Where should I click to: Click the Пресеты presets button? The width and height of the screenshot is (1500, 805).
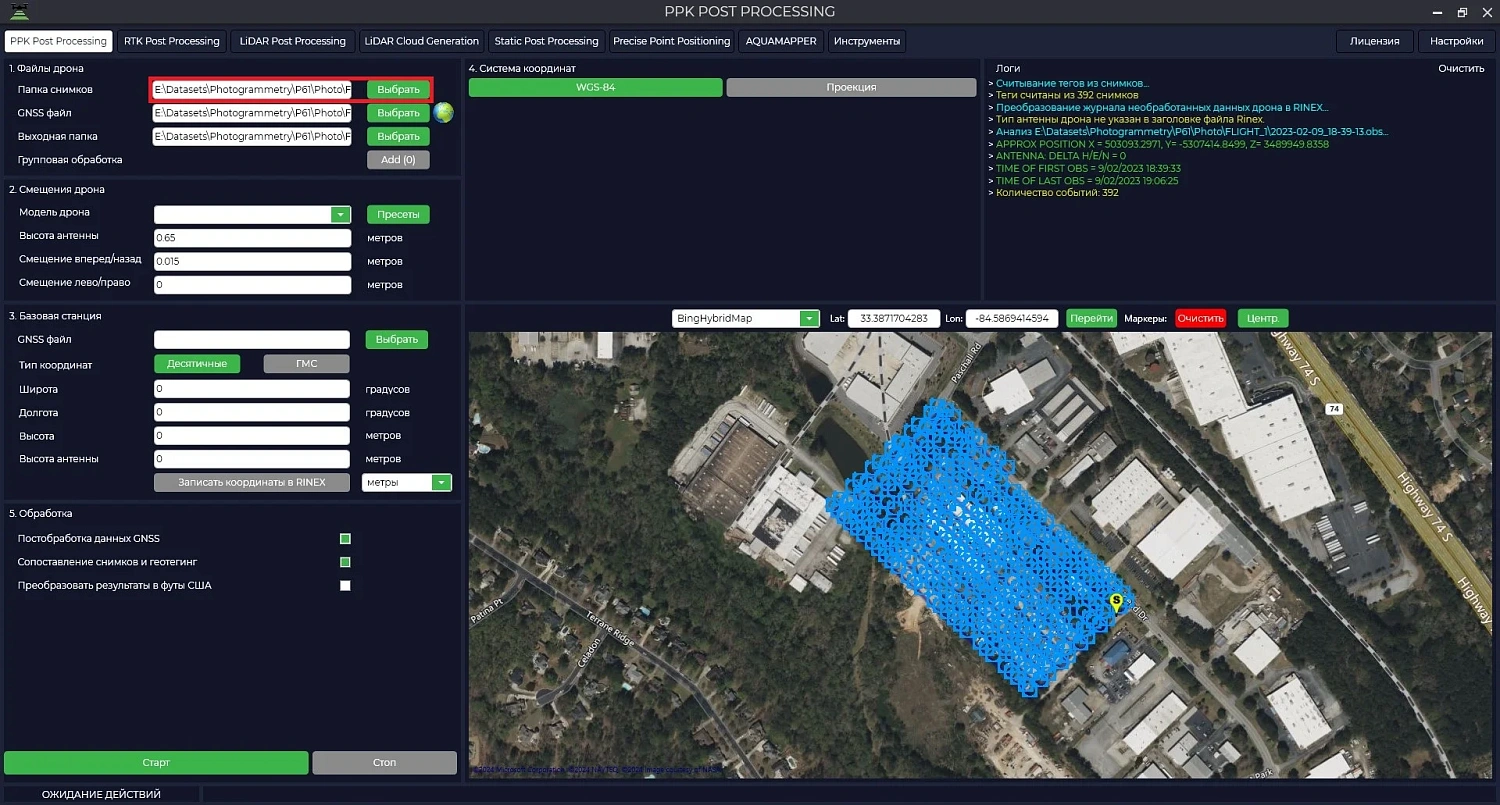pos(397,215)
